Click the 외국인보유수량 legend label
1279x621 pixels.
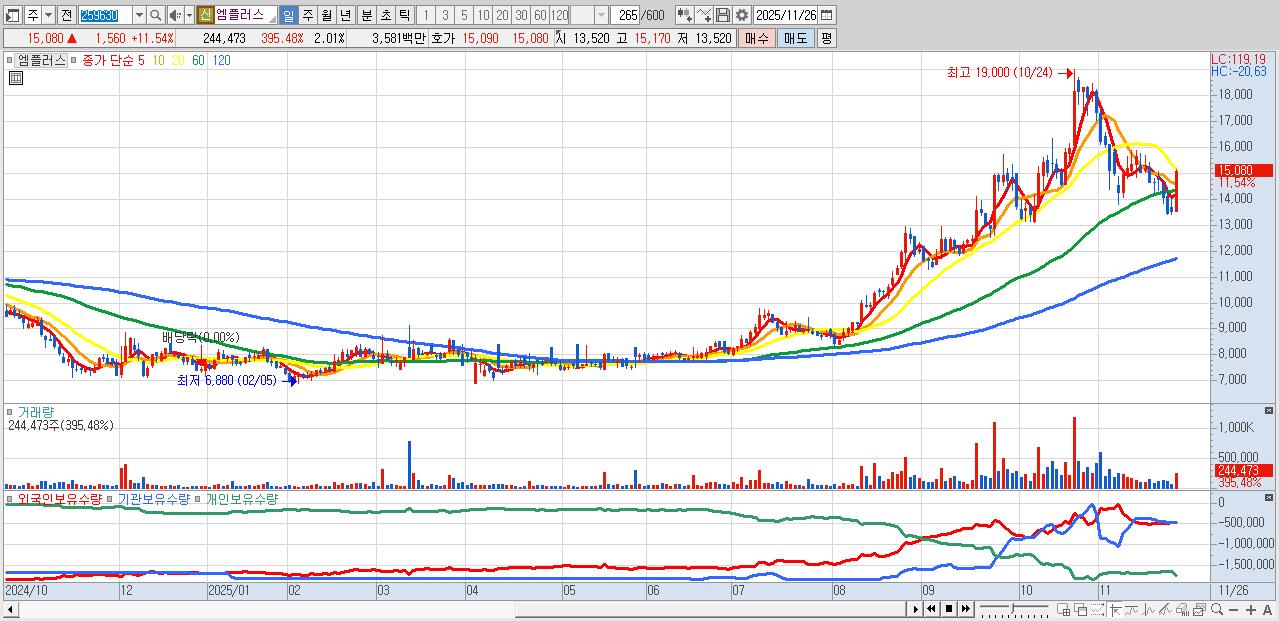click(60, 498)
